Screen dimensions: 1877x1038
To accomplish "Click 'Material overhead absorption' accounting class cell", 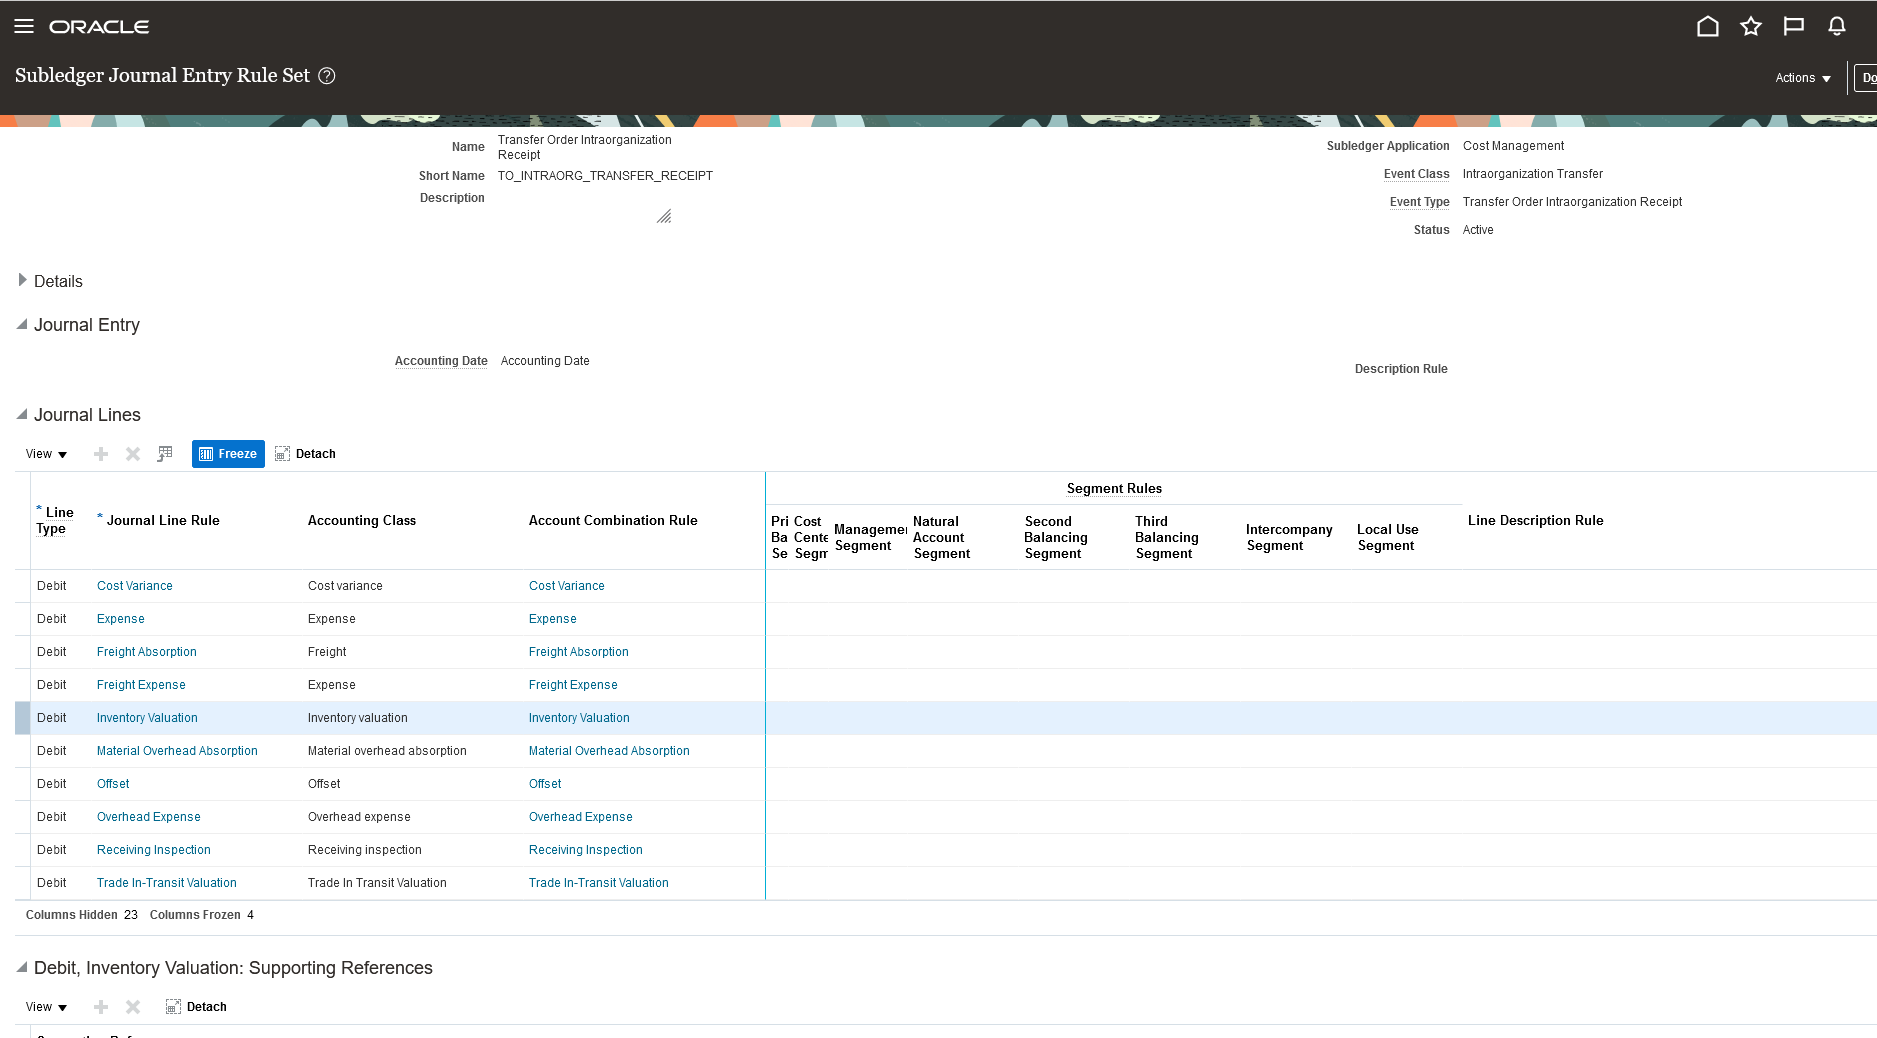I will coord(387,751).
